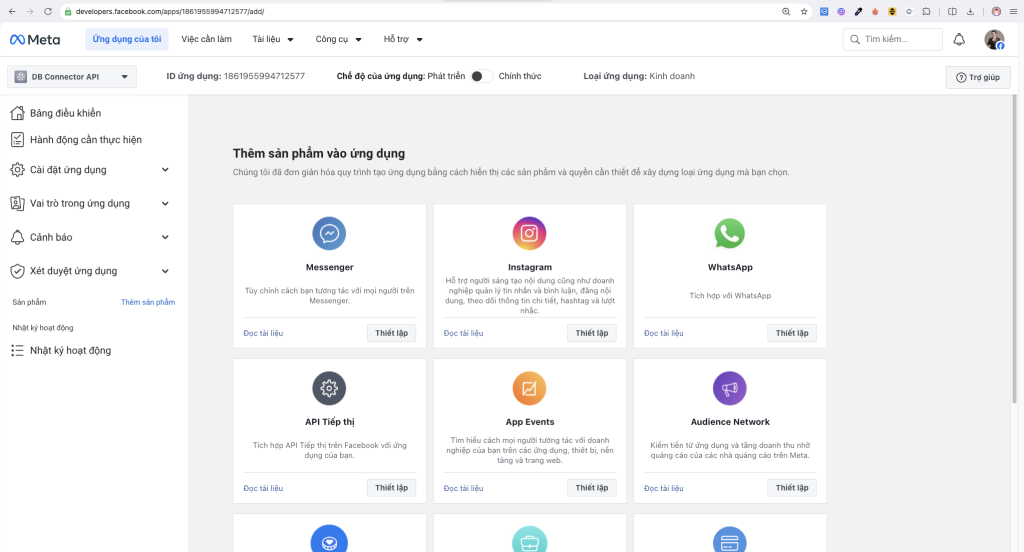The image size is (1024, 552).
Task: Open the Tài liệu menu
Action: [273, 40]
